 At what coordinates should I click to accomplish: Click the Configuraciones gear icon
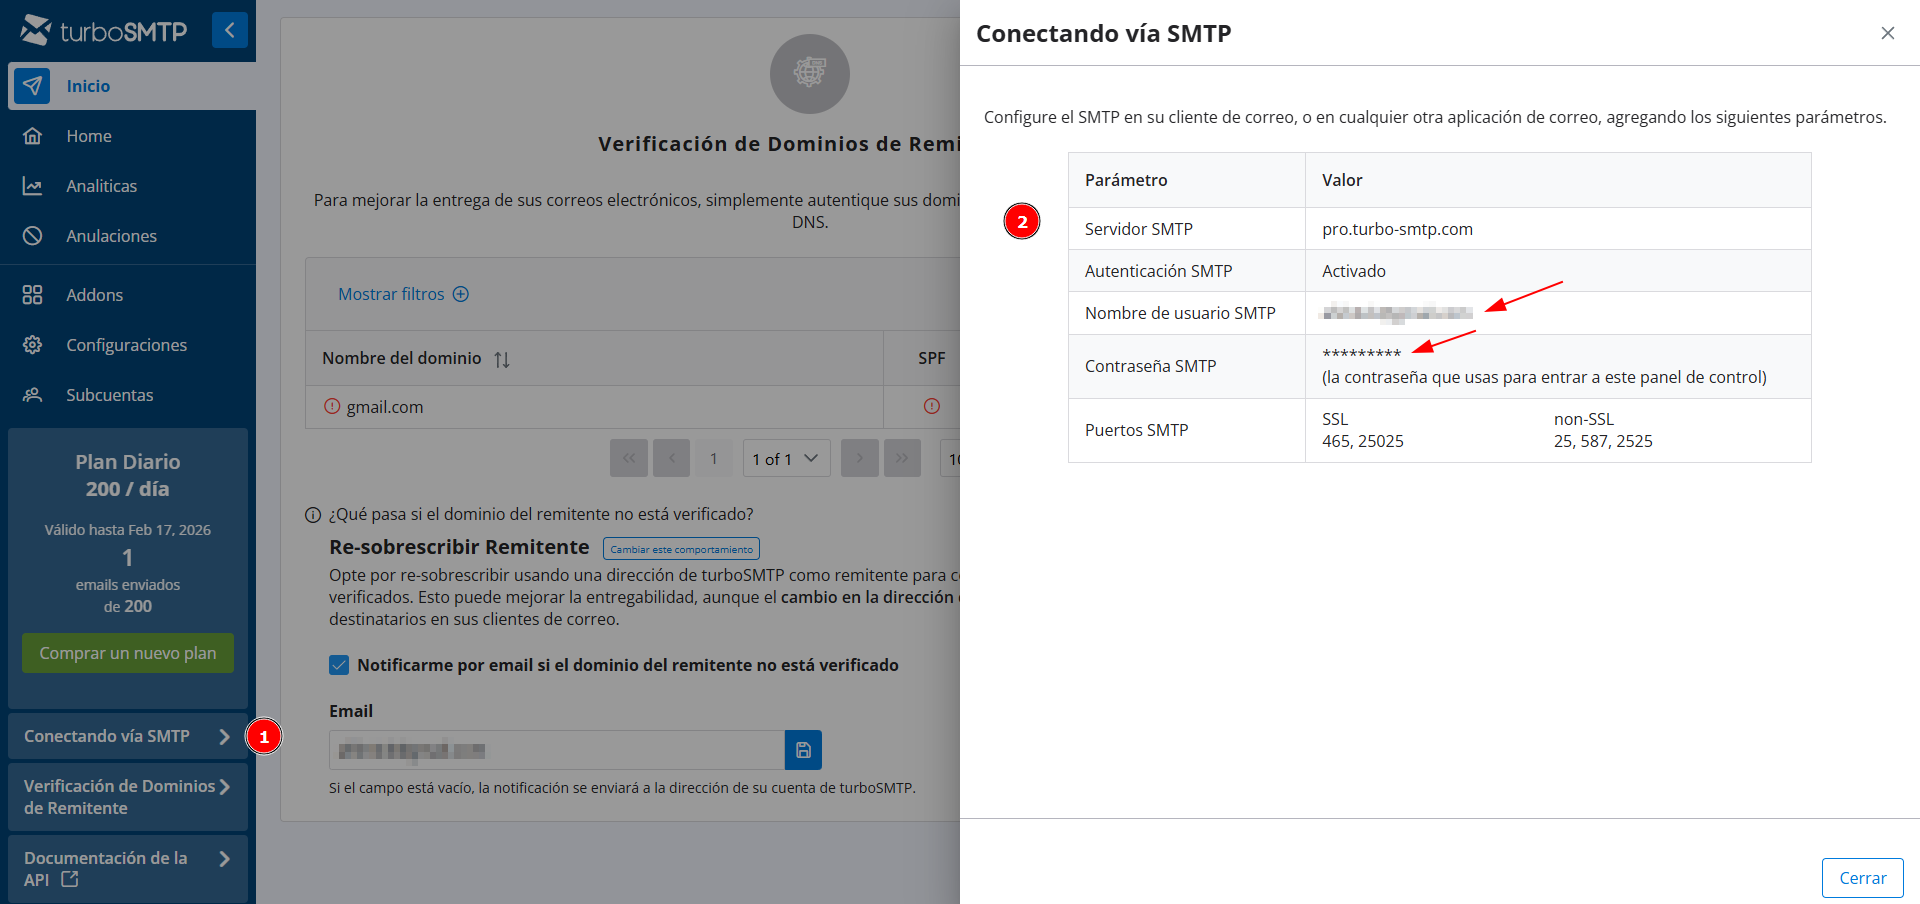32,345
